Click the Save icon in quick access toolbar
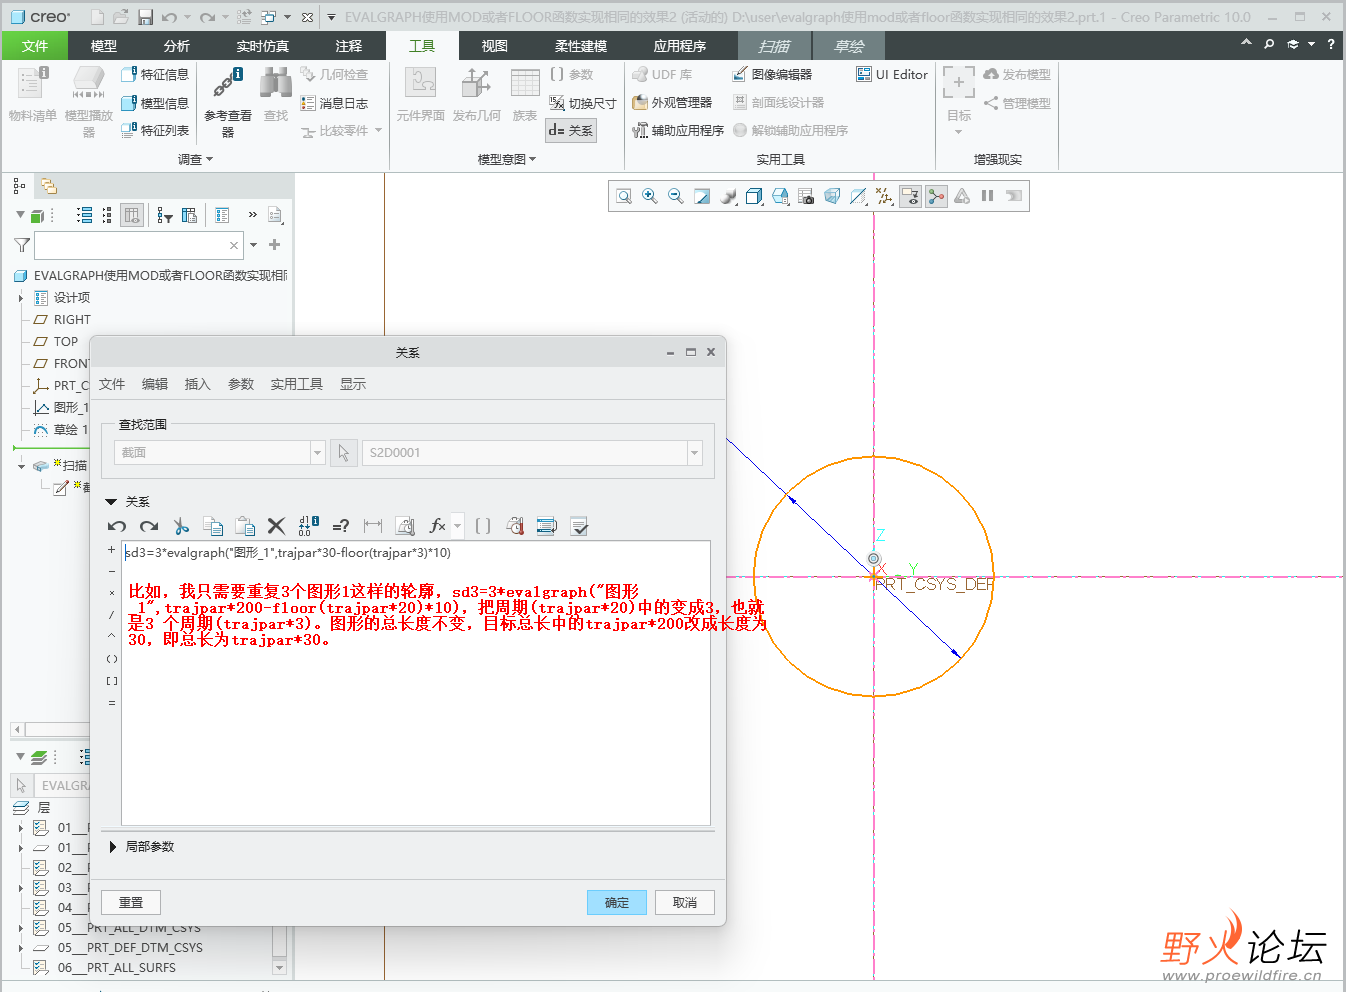Screen dimensions: 1346x992 click(146, 17)
